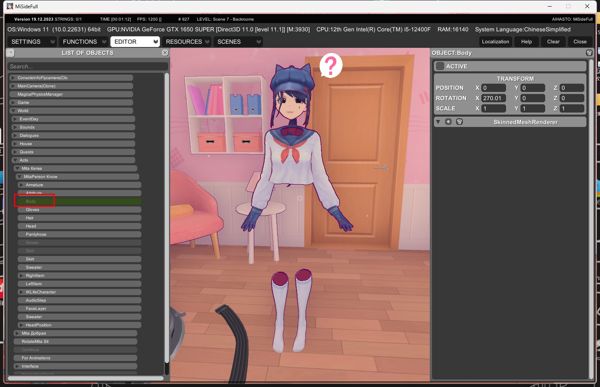The height and width of the screenshot is (387, 600).
Task: Open the RESOURCES dropdown
Action: point(187,41)
